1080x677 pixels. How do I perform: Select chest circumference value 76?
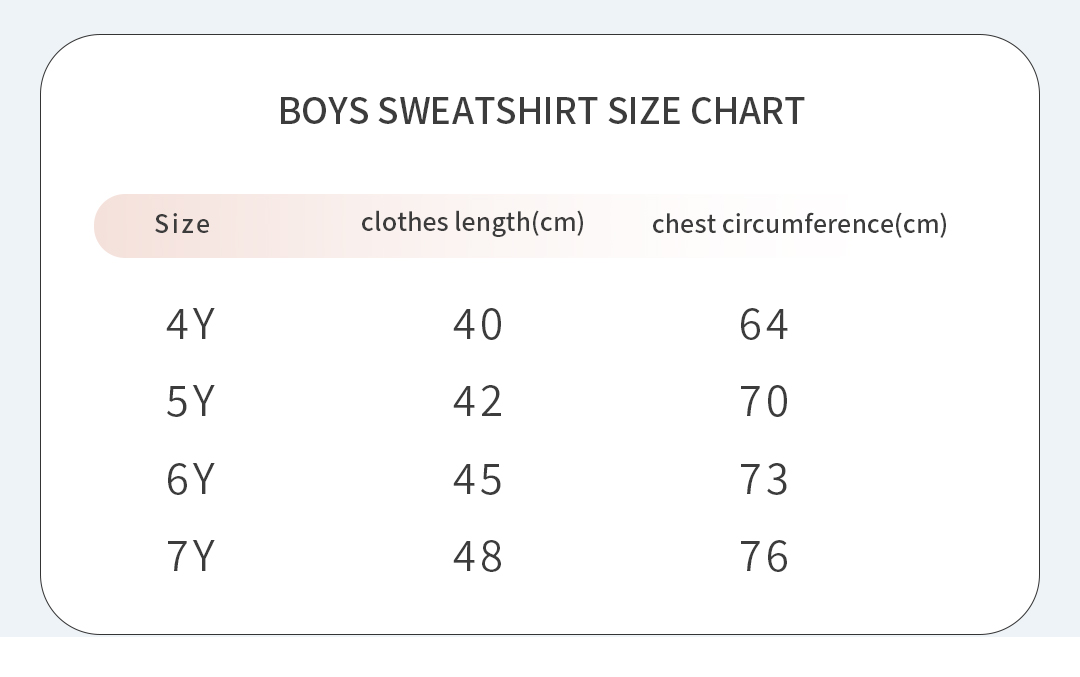point(764,556)
